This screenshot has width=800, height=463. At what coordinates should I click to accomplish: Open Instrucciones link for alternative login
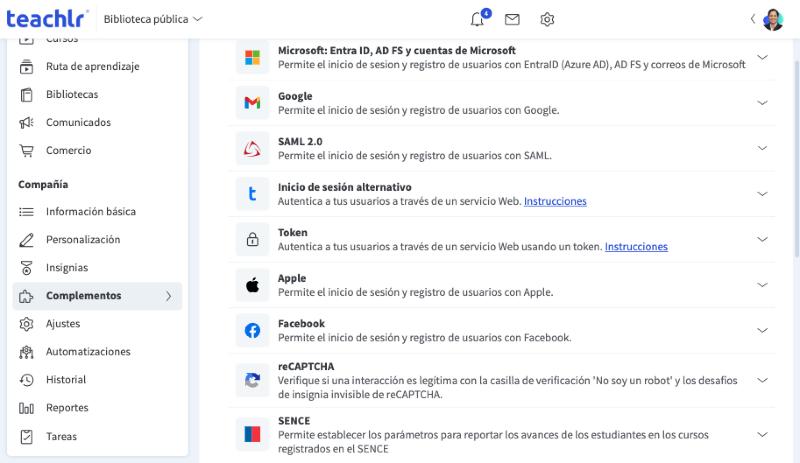coord(555,201)
